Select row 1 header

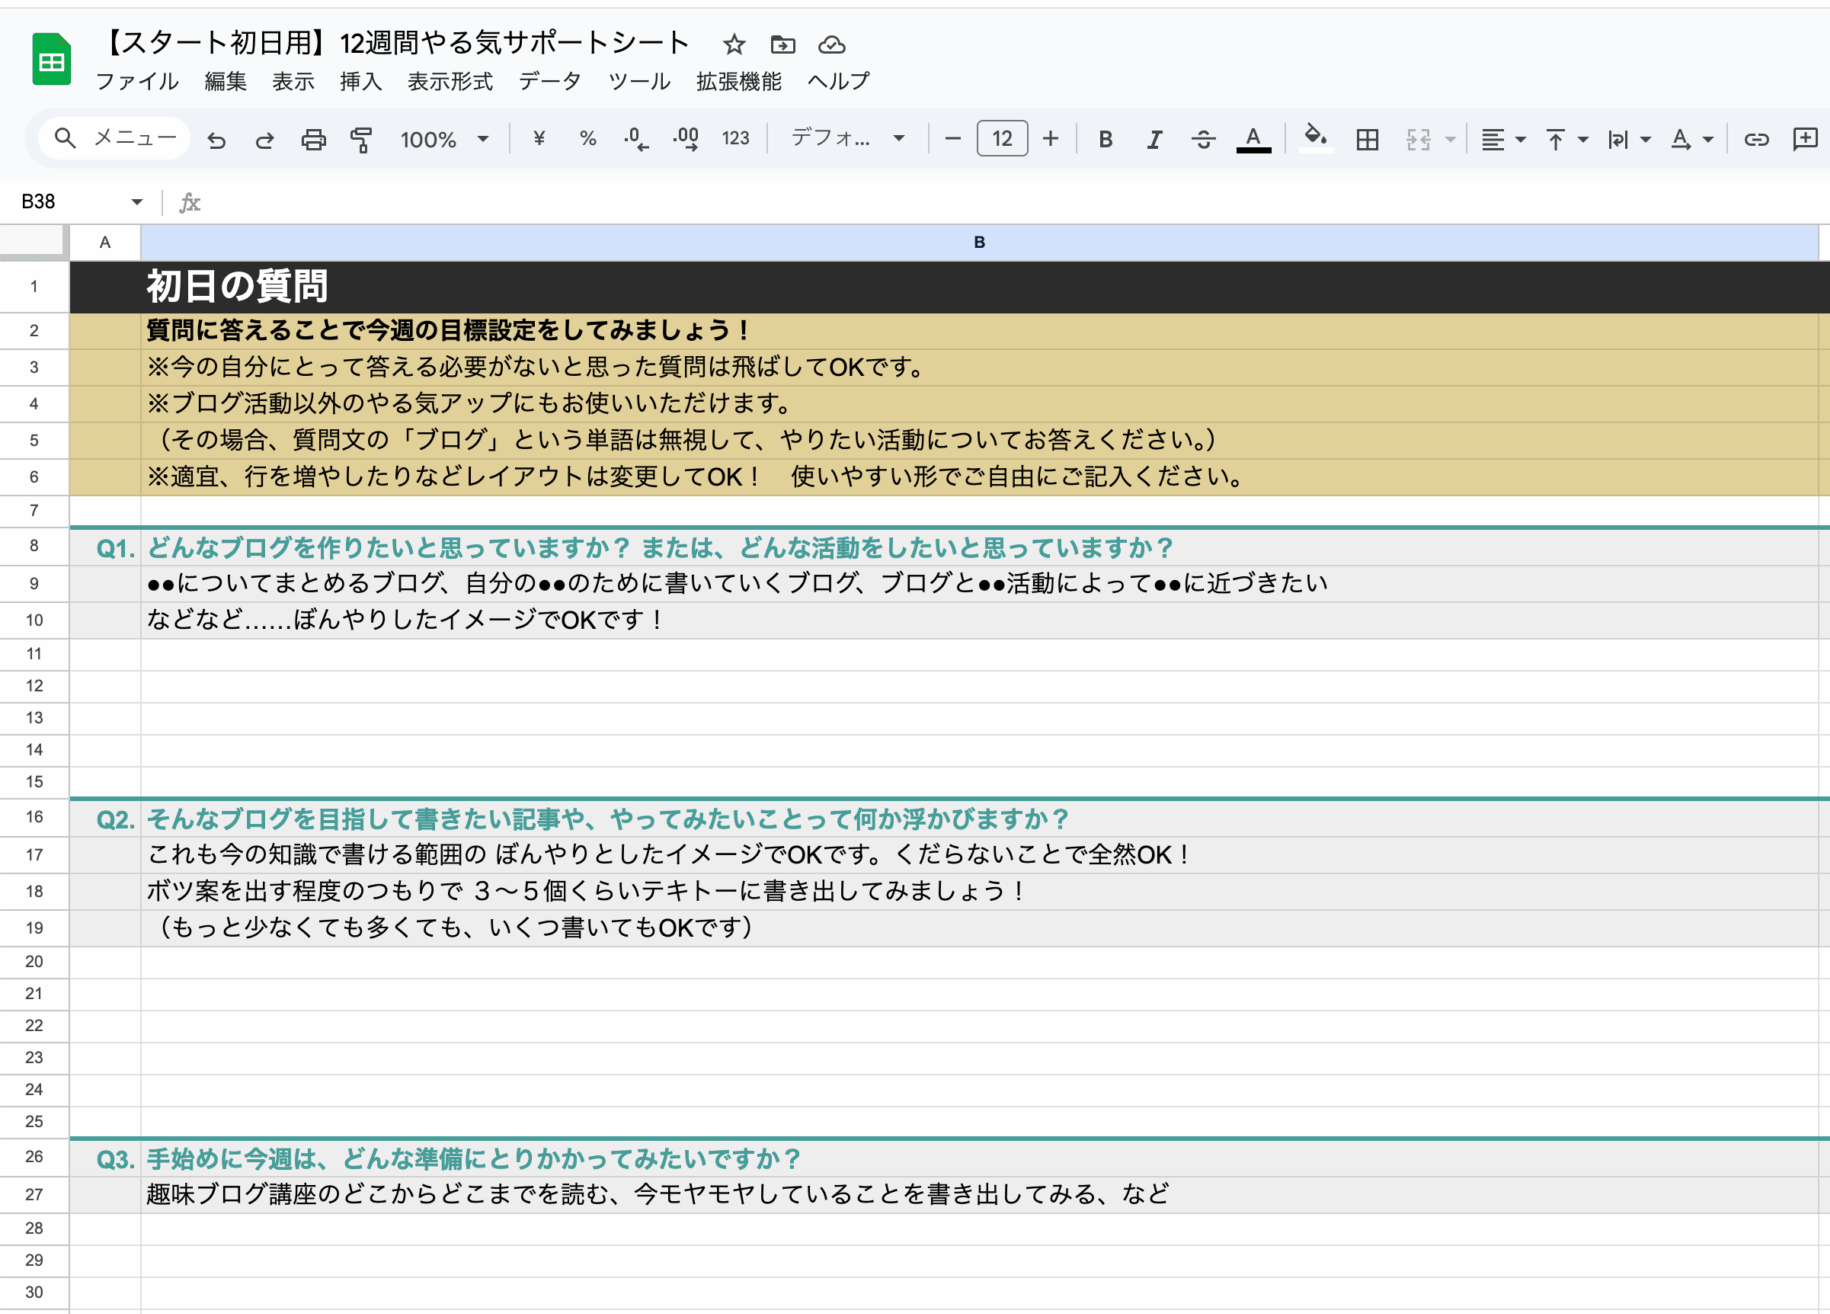coord(34,287)
